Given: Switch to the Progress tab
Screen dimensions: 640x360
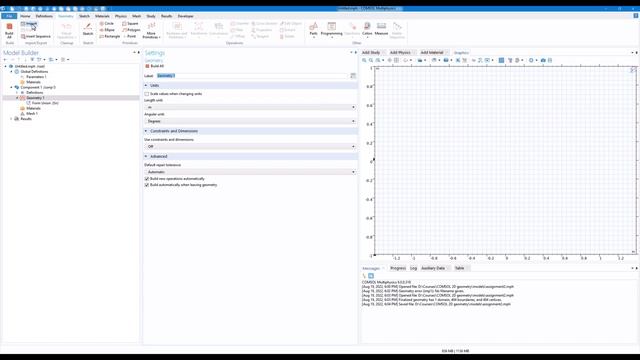Looking at the screenshot, I should pos(398,268).
